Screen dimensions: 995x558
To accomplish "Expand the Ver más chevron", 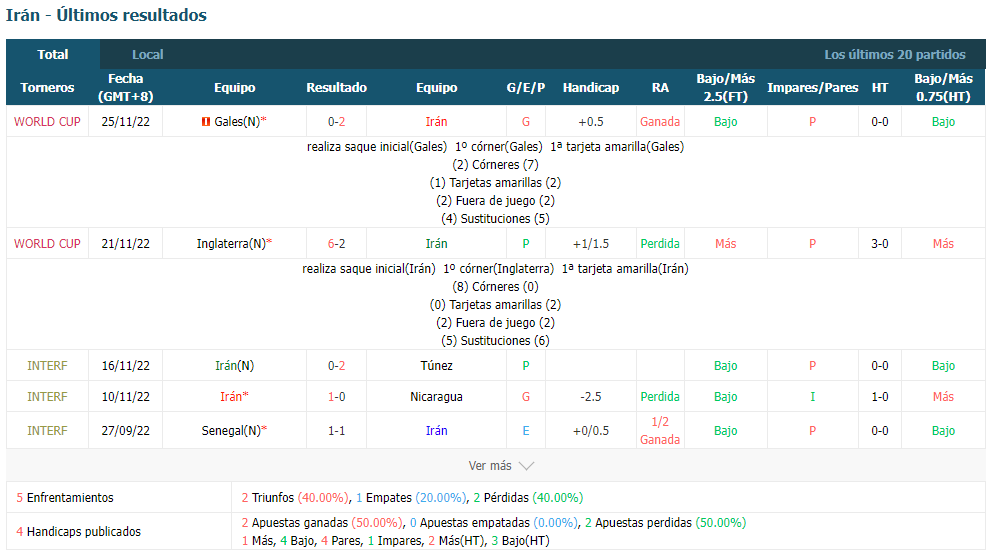I will tap(526, 466).
